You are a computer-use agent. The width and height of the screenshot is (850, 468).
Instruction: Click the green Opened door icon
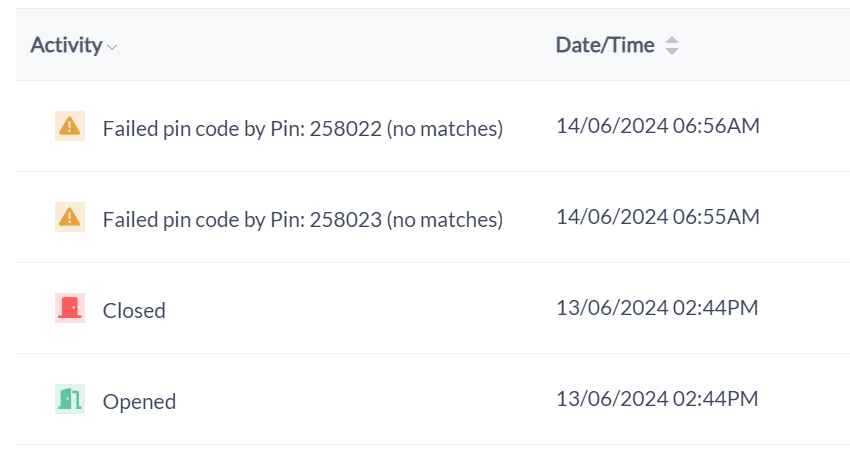(x=70, y=399)
